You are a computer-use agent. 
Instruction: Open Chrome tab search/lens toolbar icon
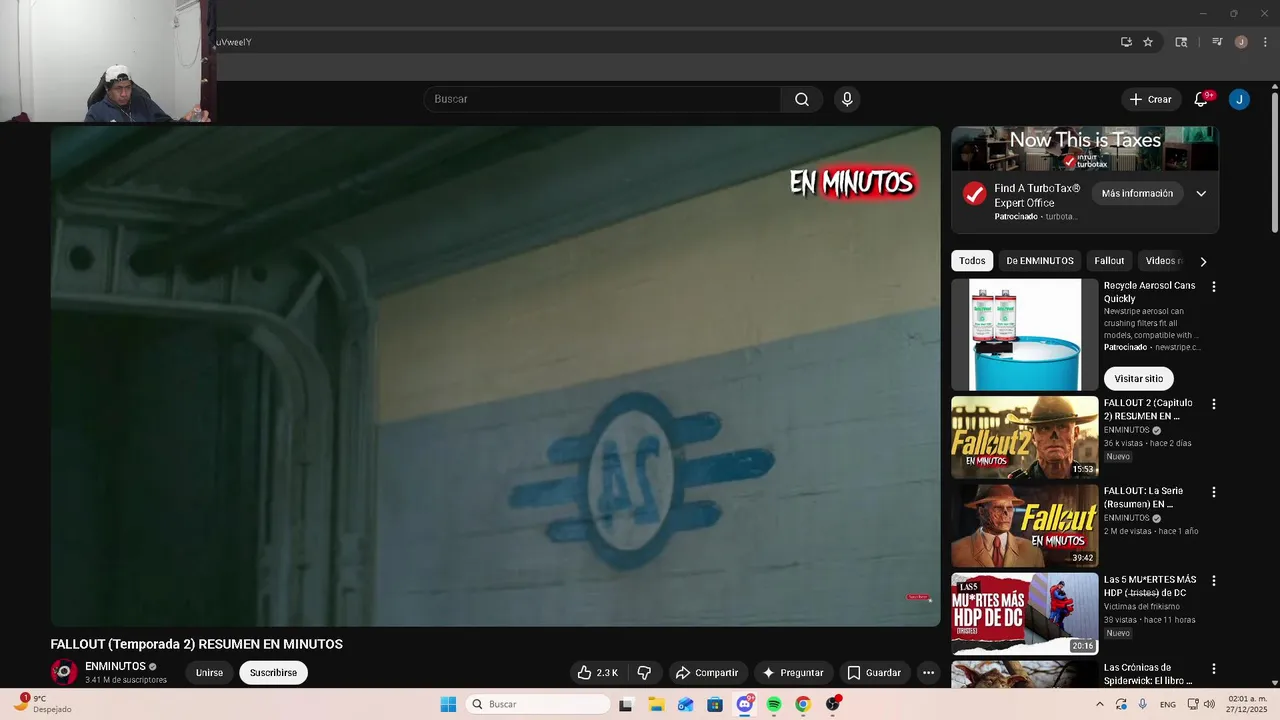pos(1181,42)
